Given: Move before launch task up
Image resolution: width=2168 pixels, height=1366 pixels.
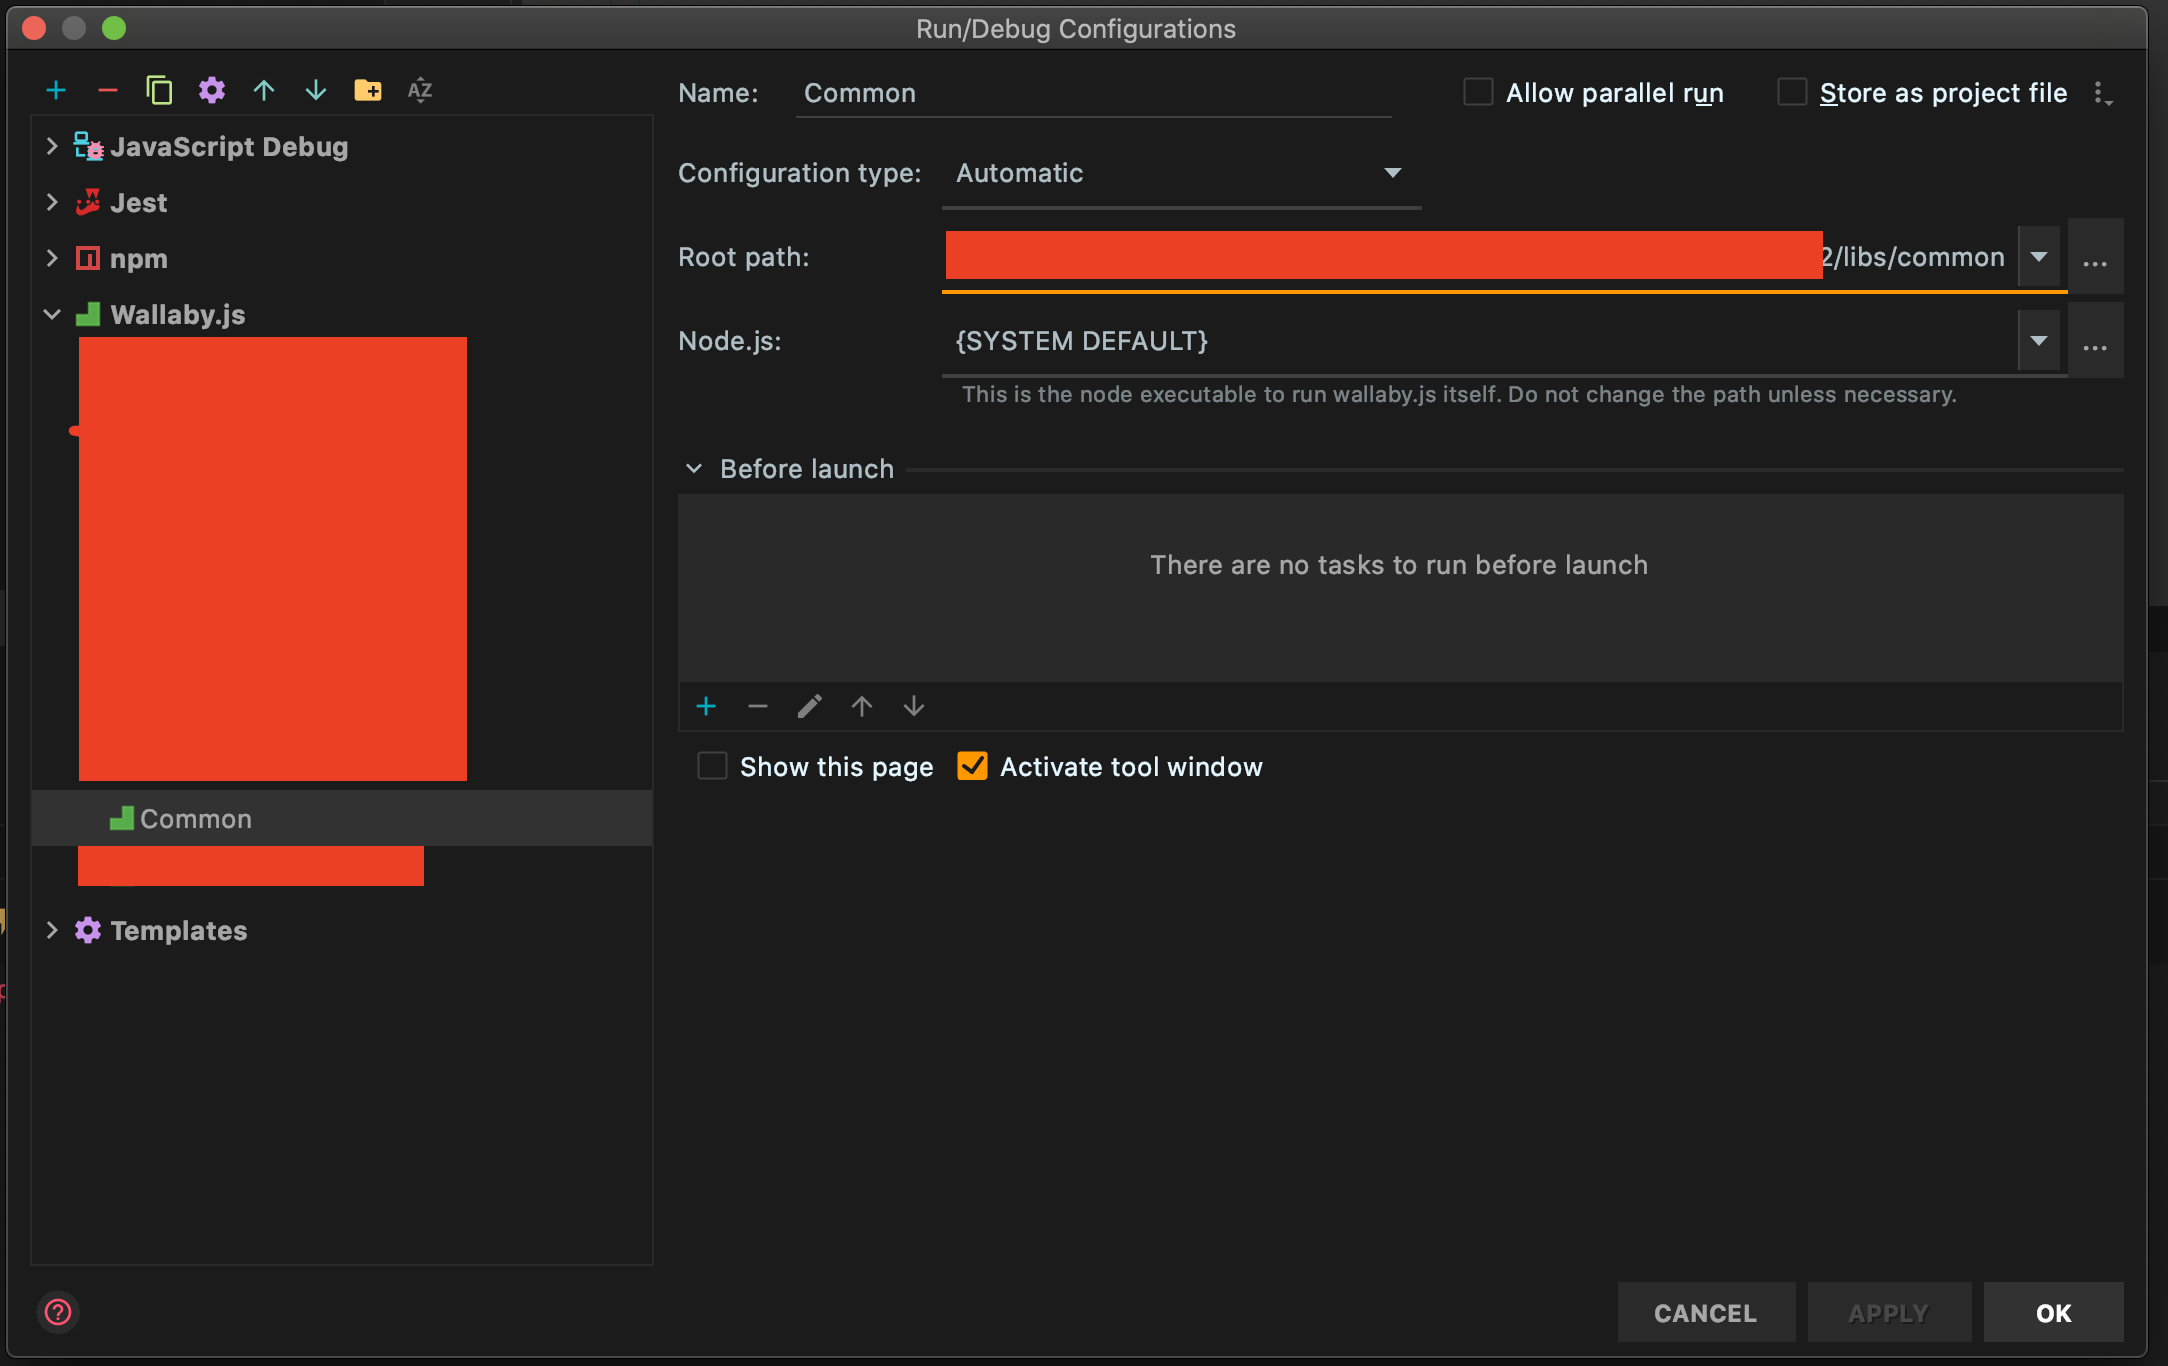Looking at the screenshot, I should (x=862, y=707).
